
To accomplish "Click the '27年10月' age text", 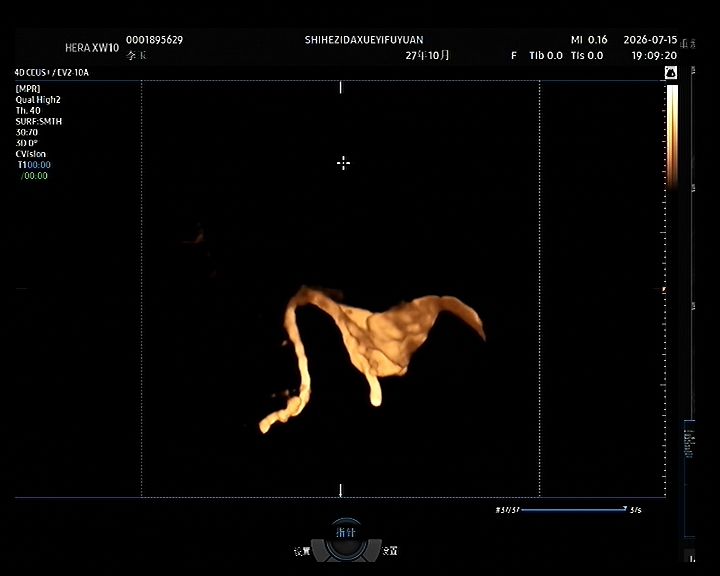I will 427,56.
